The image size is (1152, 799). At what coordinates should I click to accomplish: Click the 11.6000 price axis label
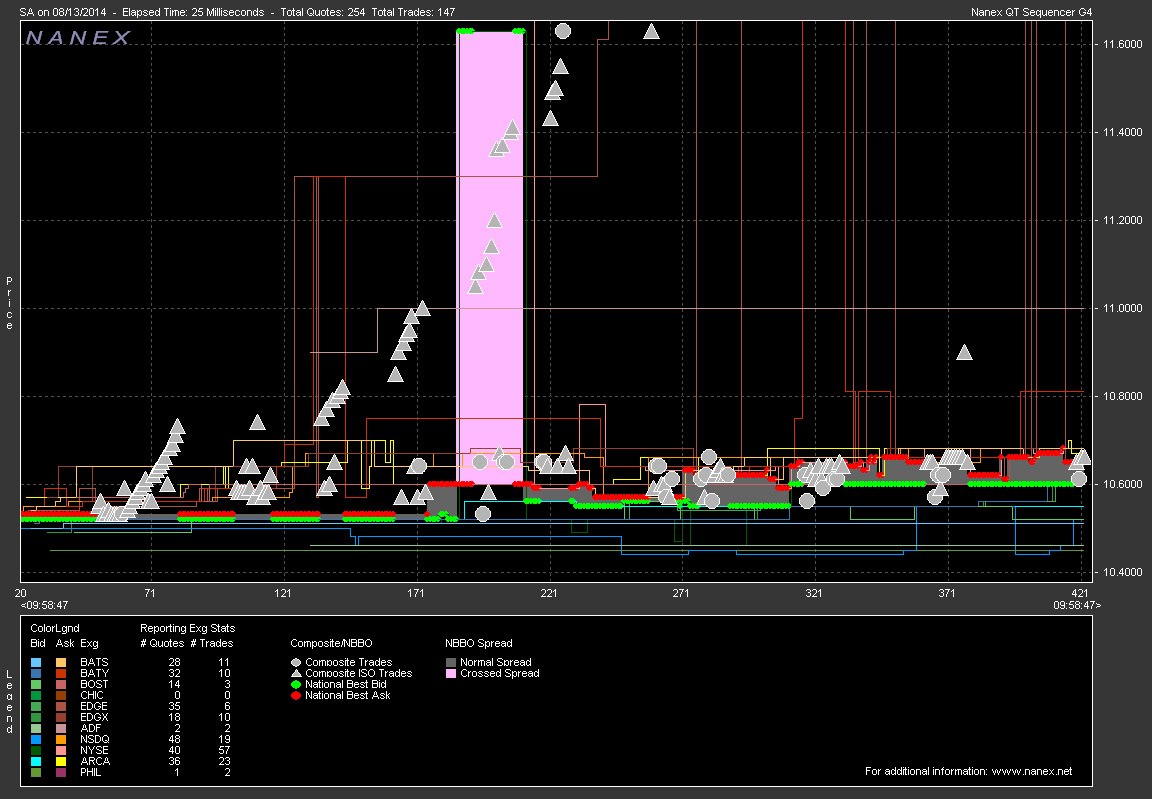click(1123, 44)
